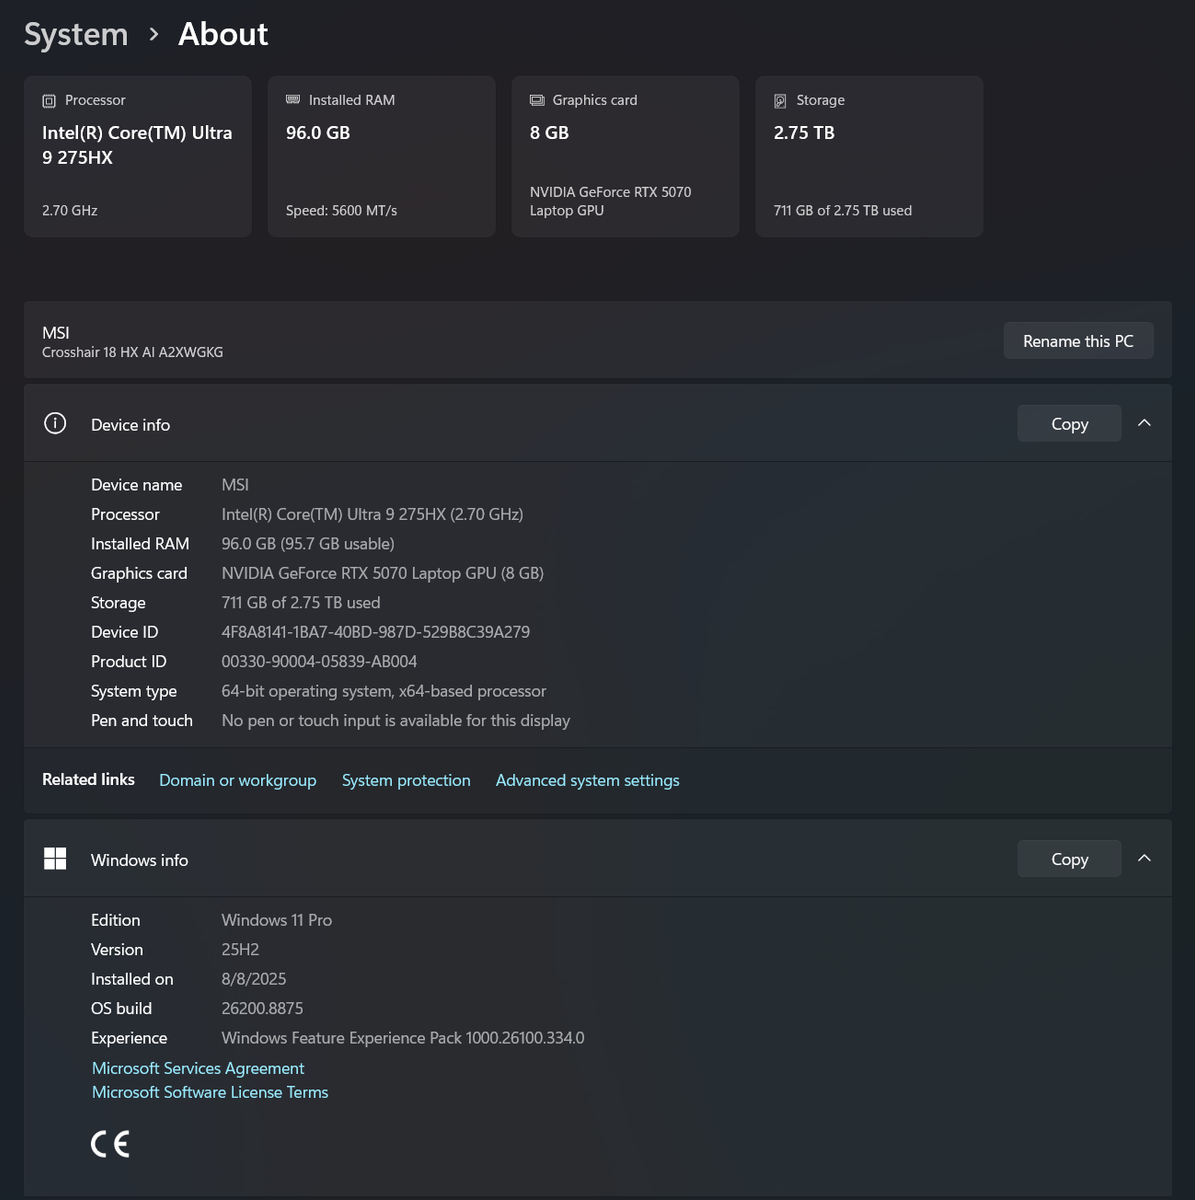
Task: Click the Storage drive icon
Action: coord(780,101)
